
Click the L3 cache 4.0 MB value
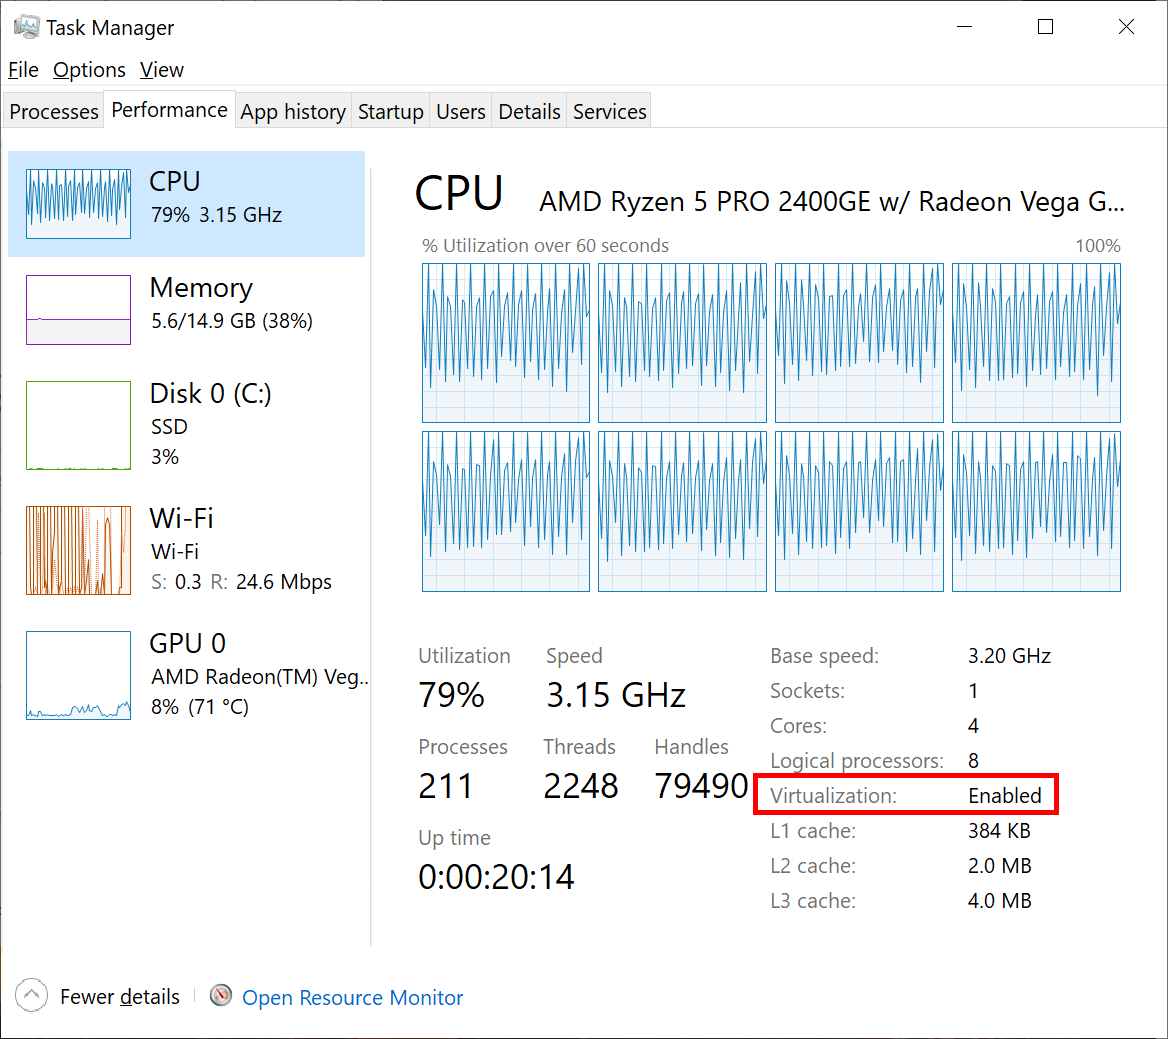click(x=1000, y=900)
